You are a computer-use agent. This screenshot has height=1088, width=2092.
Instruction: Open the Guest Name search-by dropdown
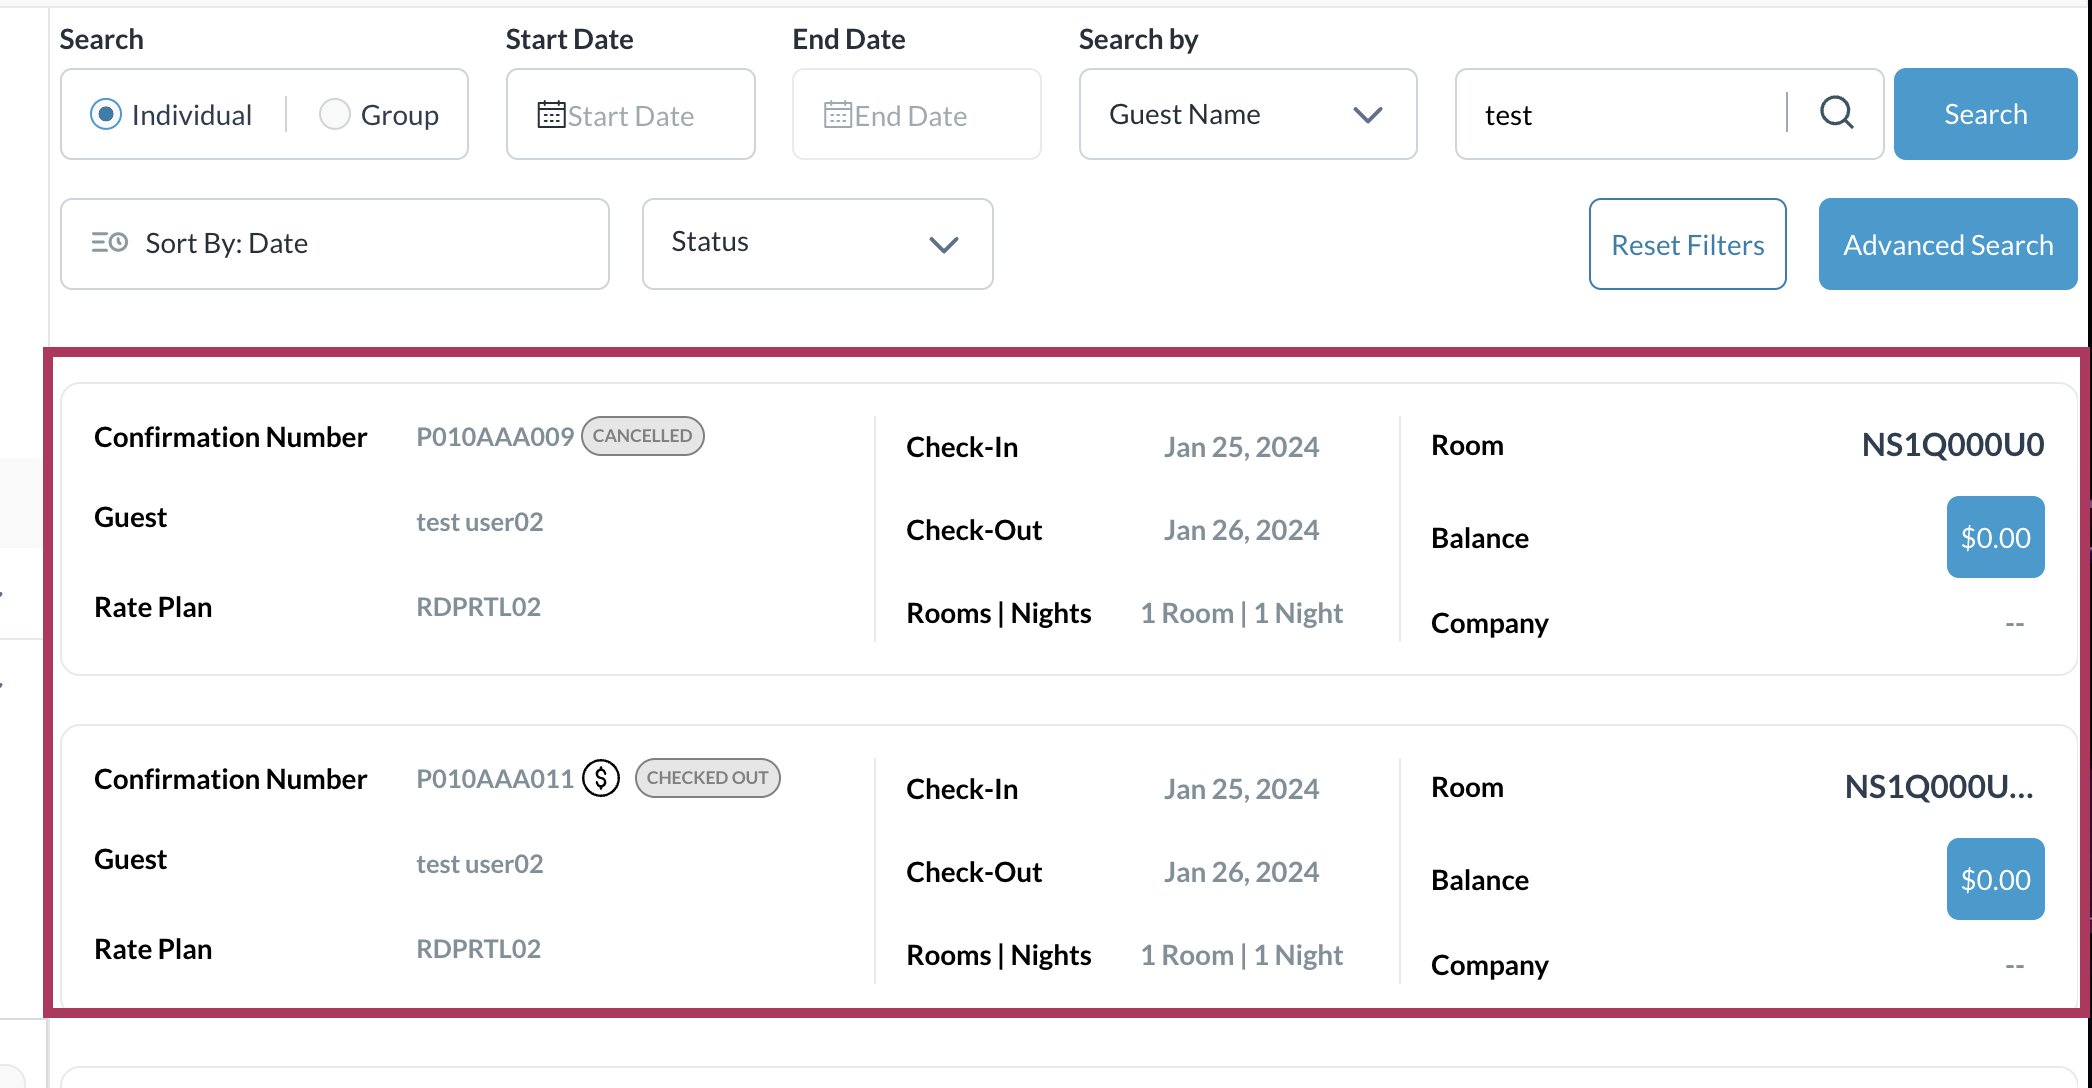coord(1247,114)
